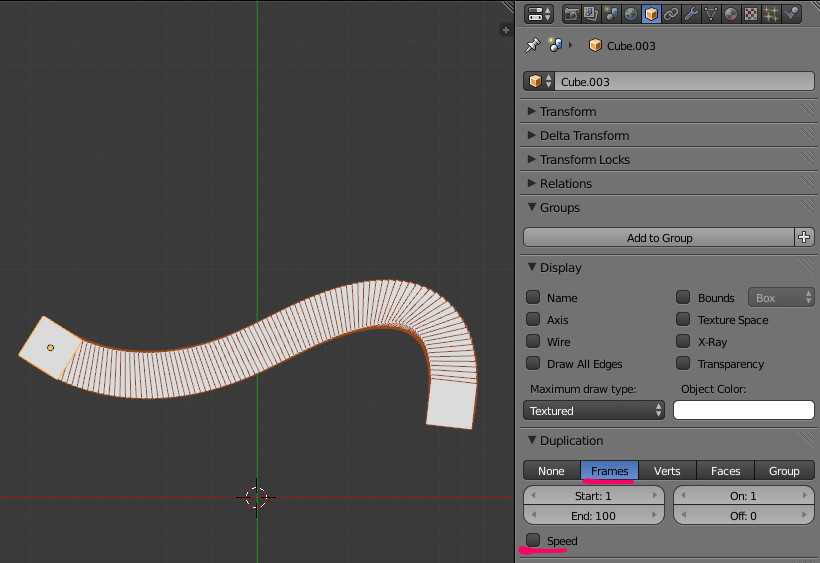
Task: Click the white Object Color swatch
Action: (x=744, y=410)
